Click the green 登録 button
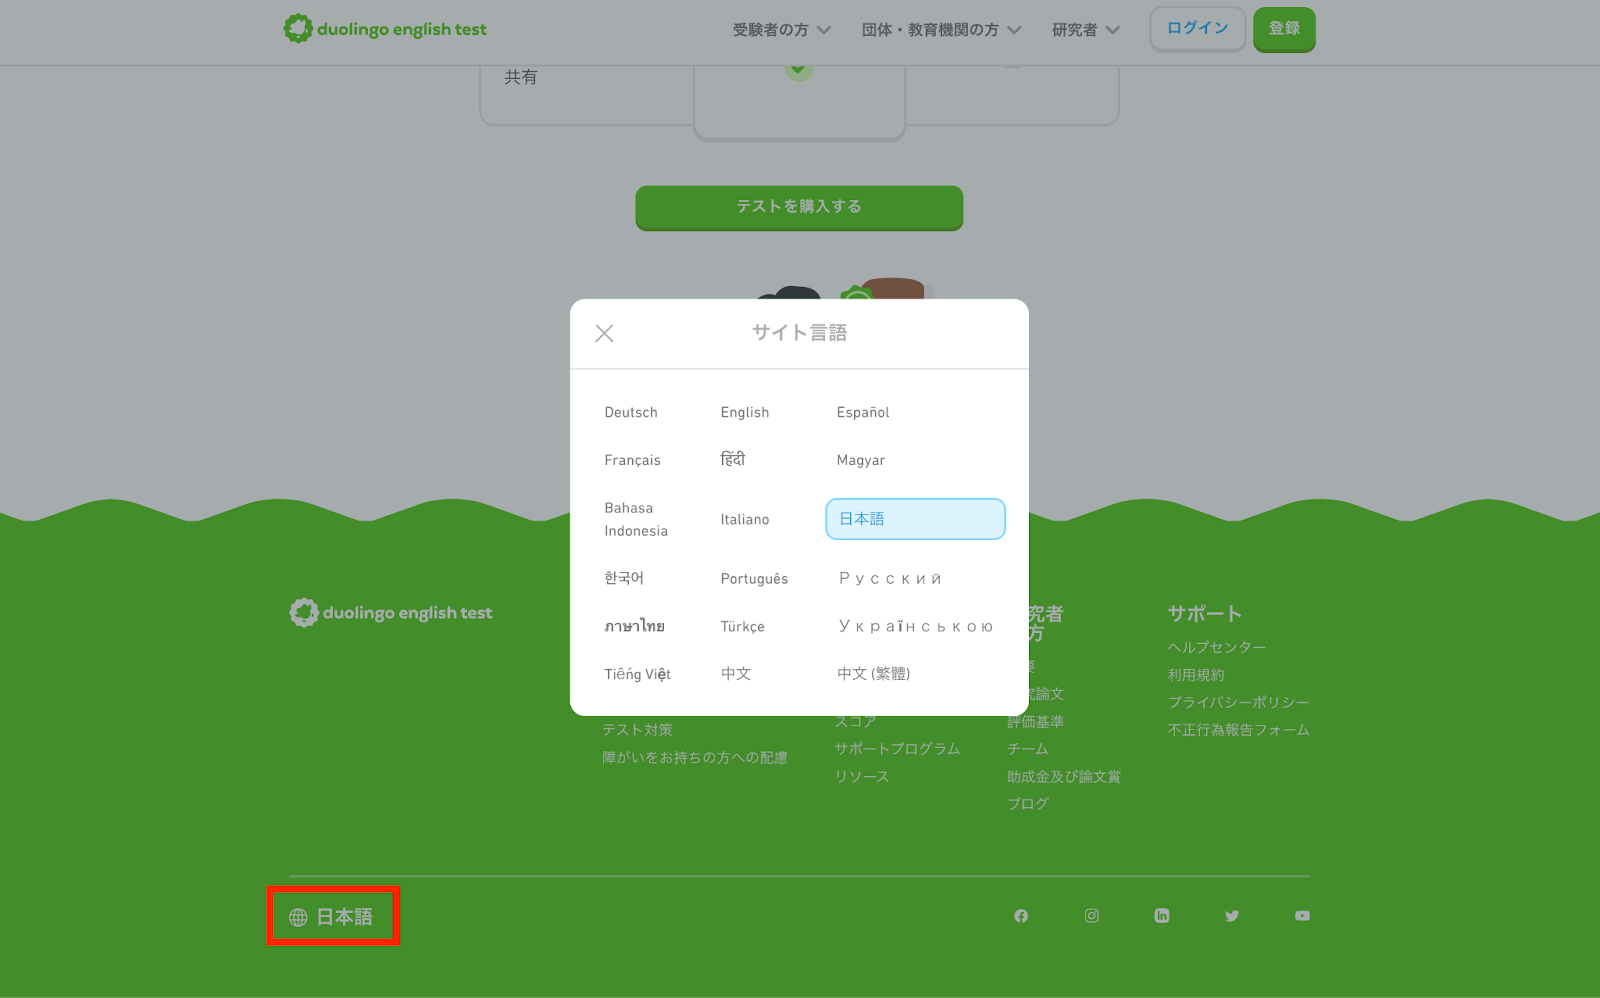This screenshot has width=1600, height=998. 1284,29
